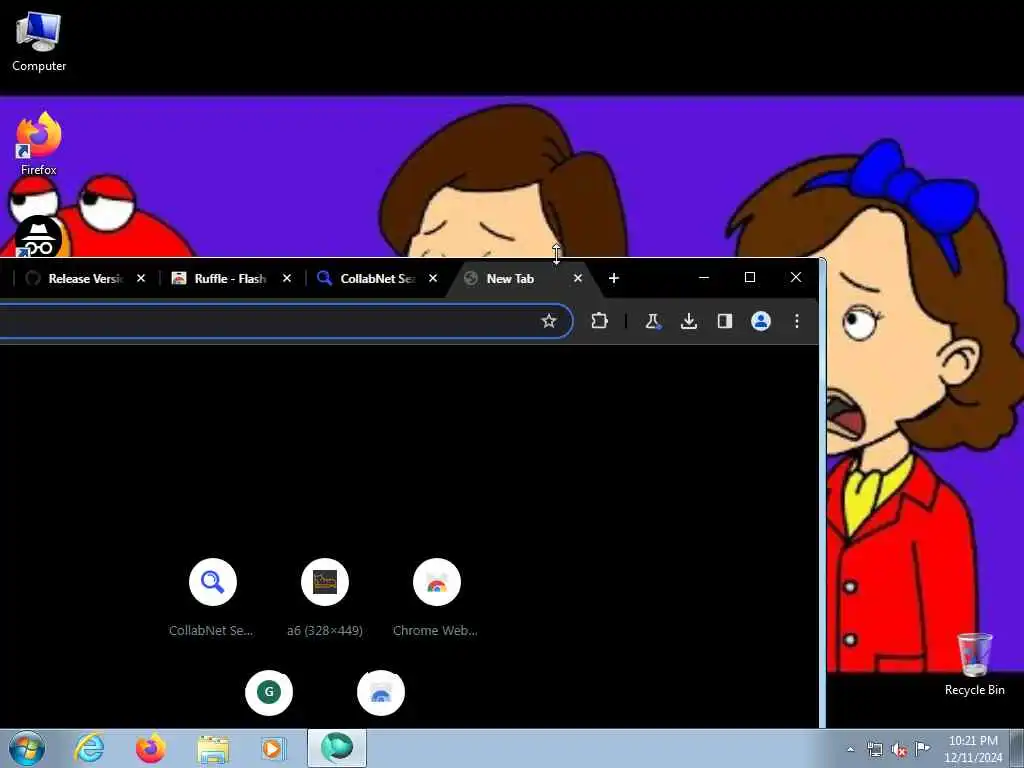Open the muted volume tray icon
The height and width of the screenshot is (768, 1024).
[x=899, y=750]
